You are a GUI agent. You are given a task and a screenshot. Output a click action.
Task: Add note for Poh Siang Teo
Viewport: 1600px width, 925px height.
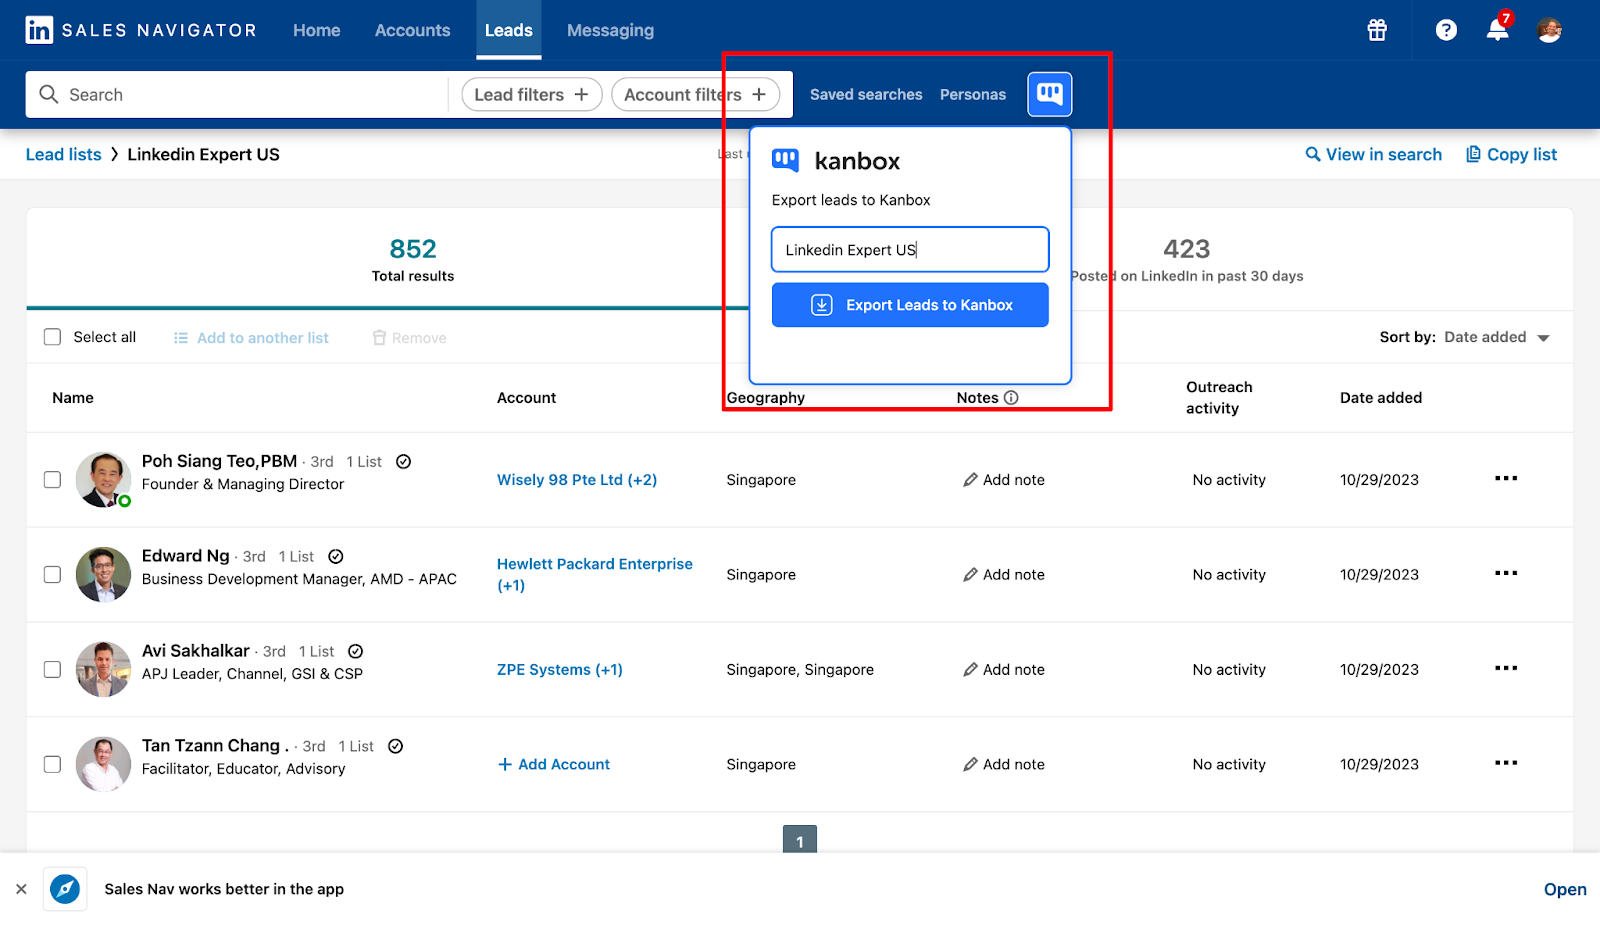click(1004, 479)
